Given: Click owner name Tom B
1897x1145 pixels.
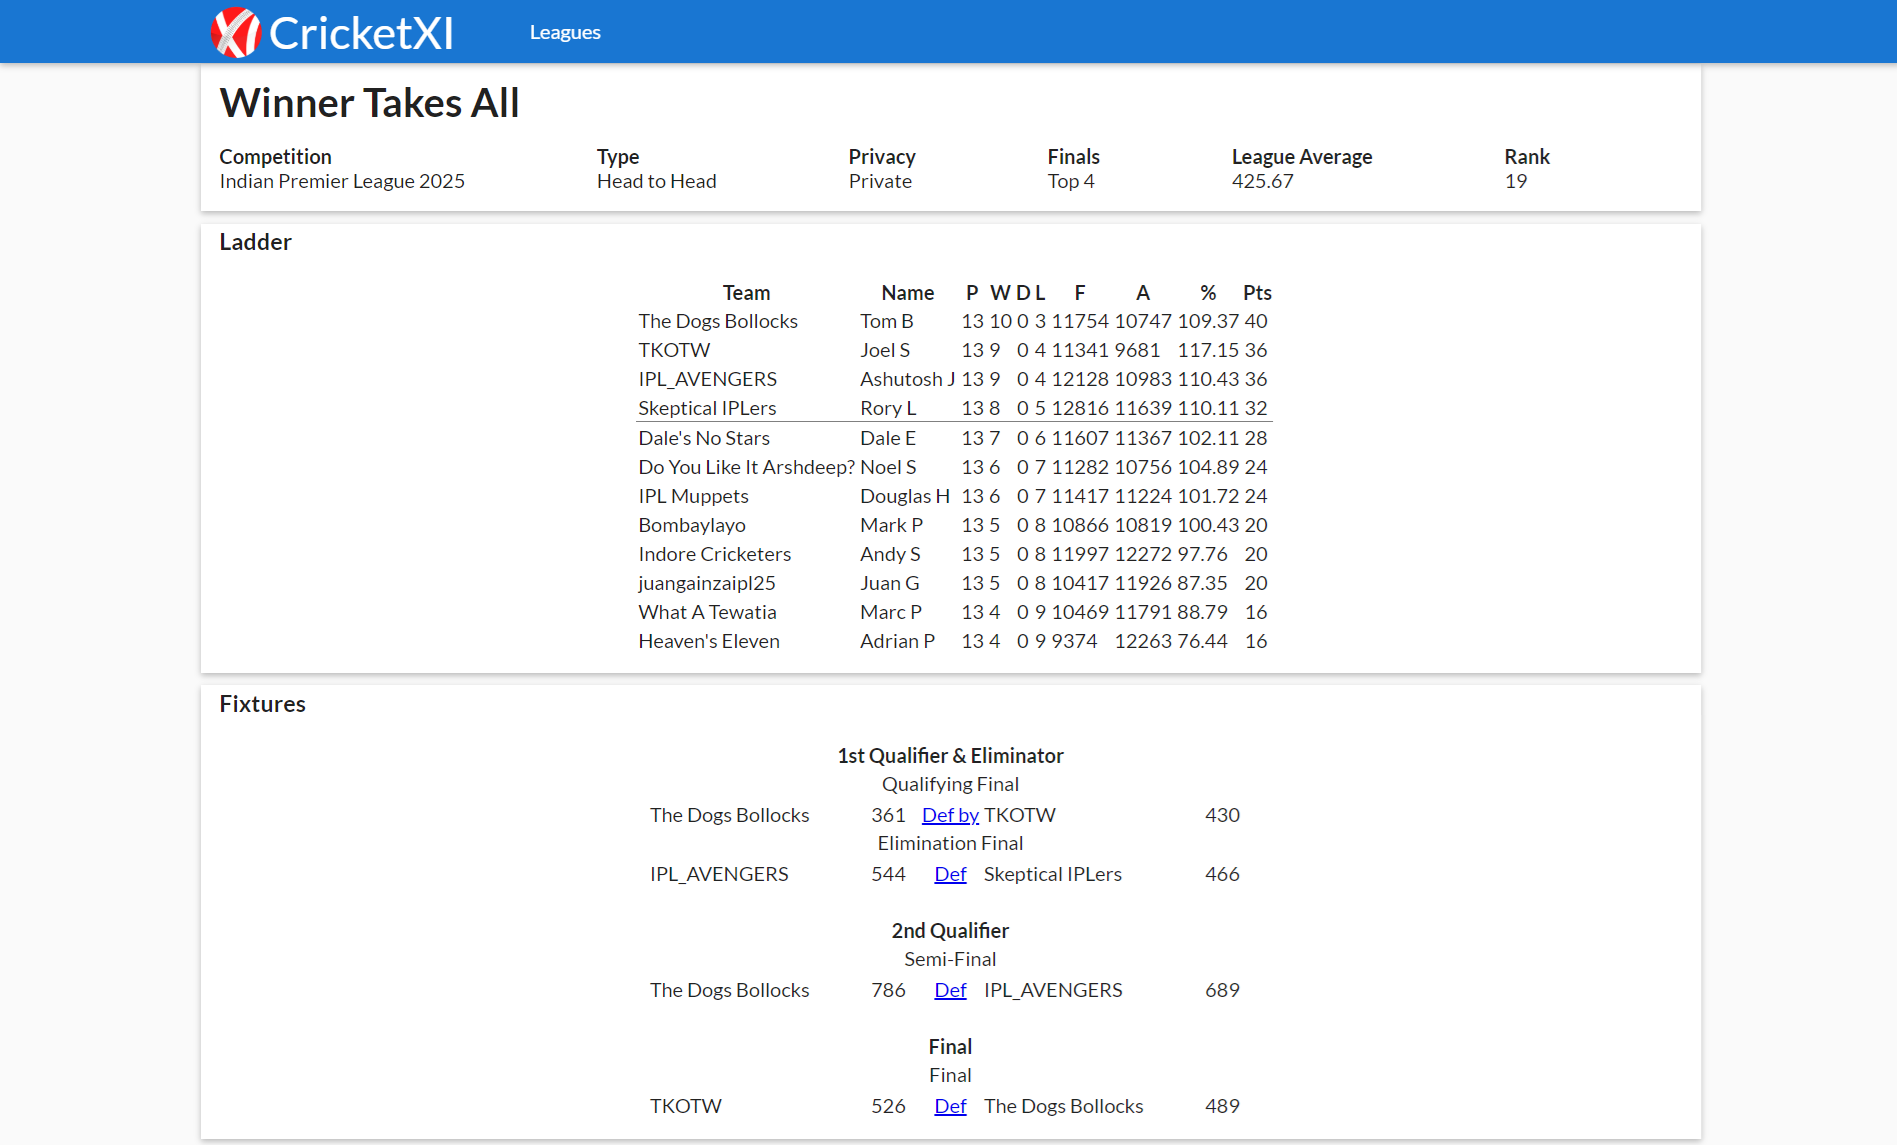Looking at the screenshot, I should 886,321.
